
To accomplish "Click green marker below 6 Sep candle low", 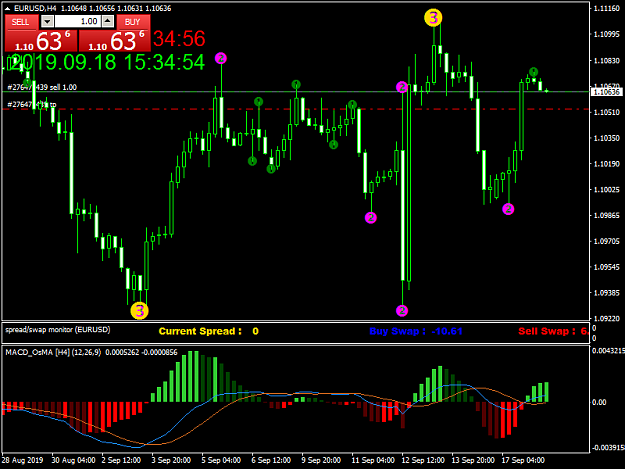I will pos(252,161).
